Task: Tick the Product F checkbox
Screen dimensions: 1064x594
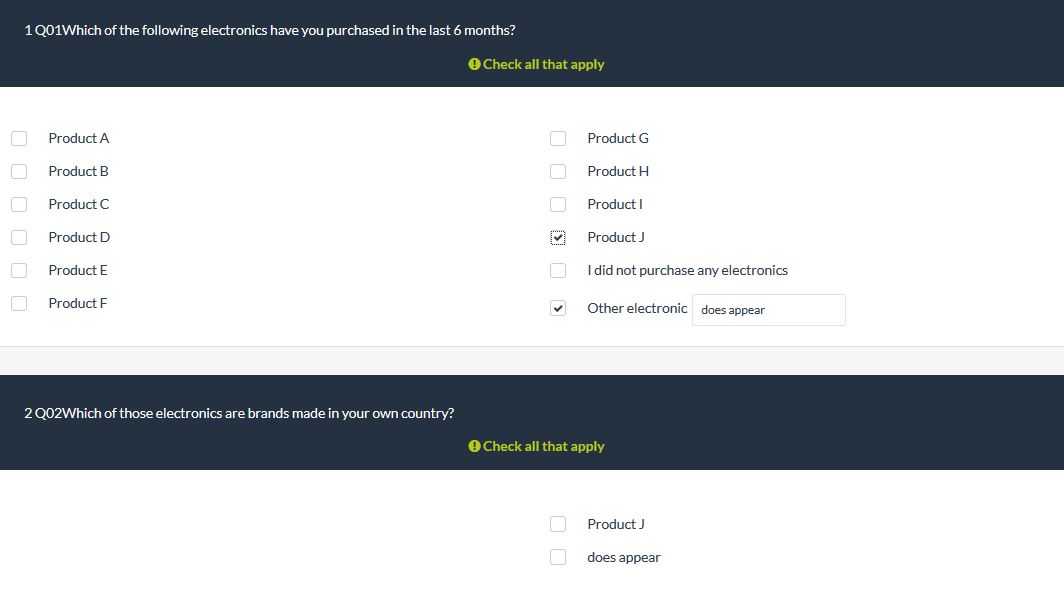Action: coord(19,303)
